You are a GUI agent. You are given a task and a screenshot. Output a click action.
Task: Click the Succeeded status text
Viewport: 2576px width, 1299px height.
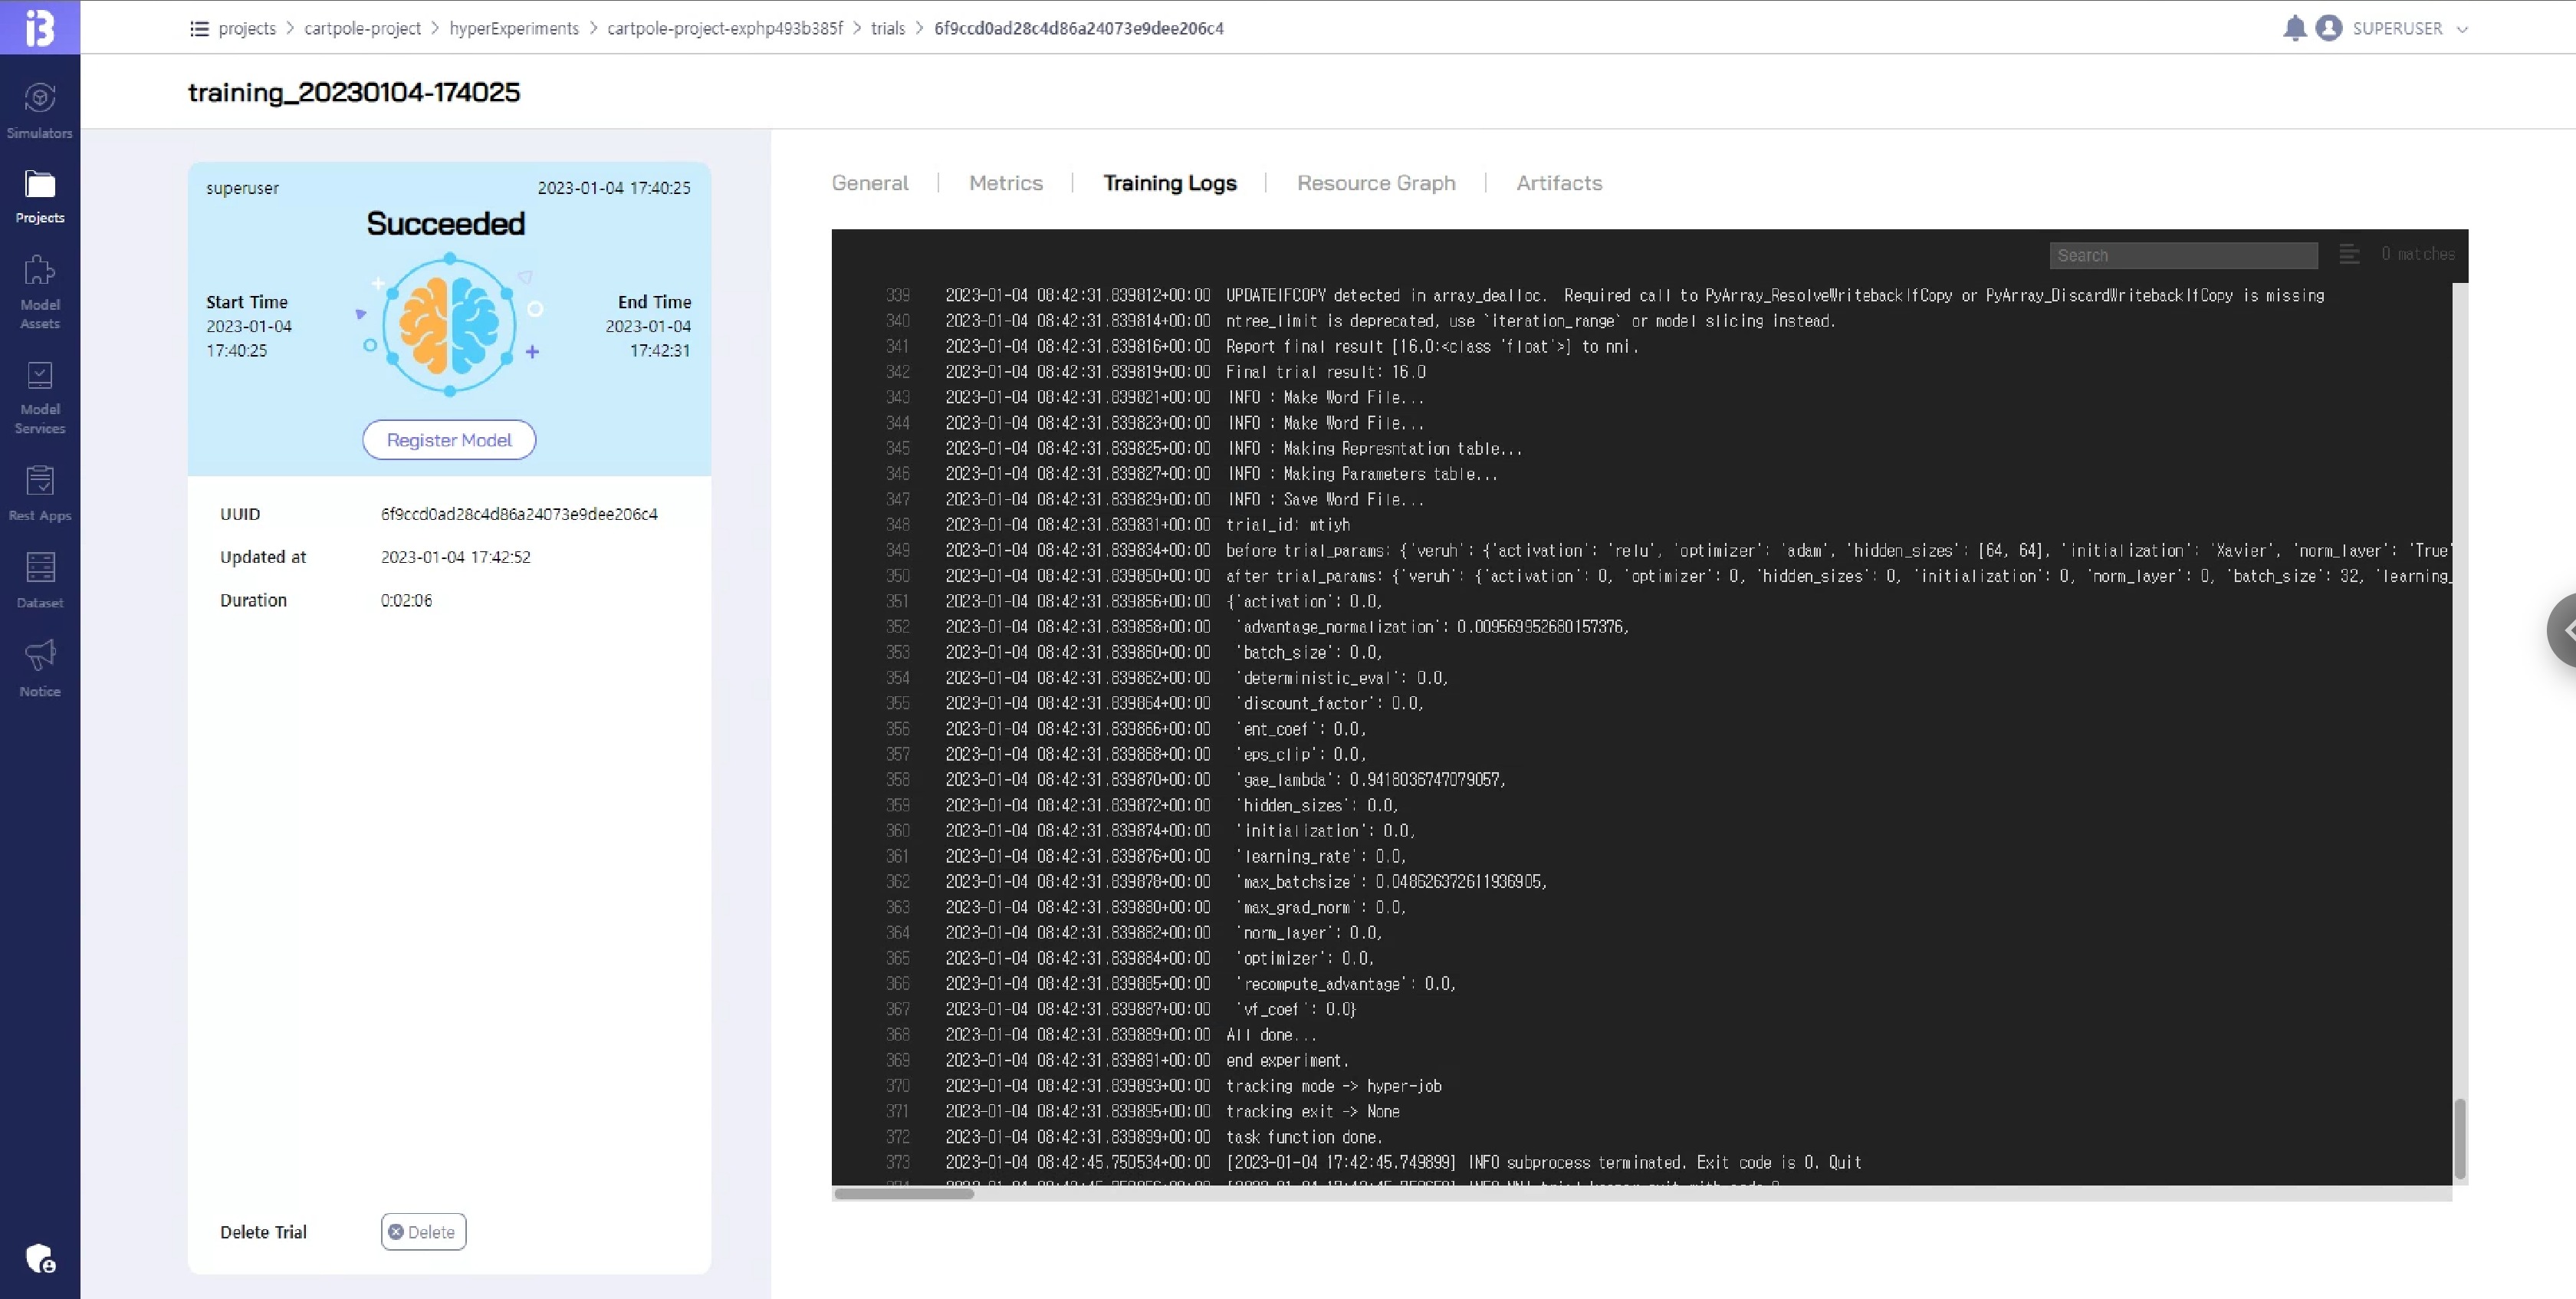[445, 223]
